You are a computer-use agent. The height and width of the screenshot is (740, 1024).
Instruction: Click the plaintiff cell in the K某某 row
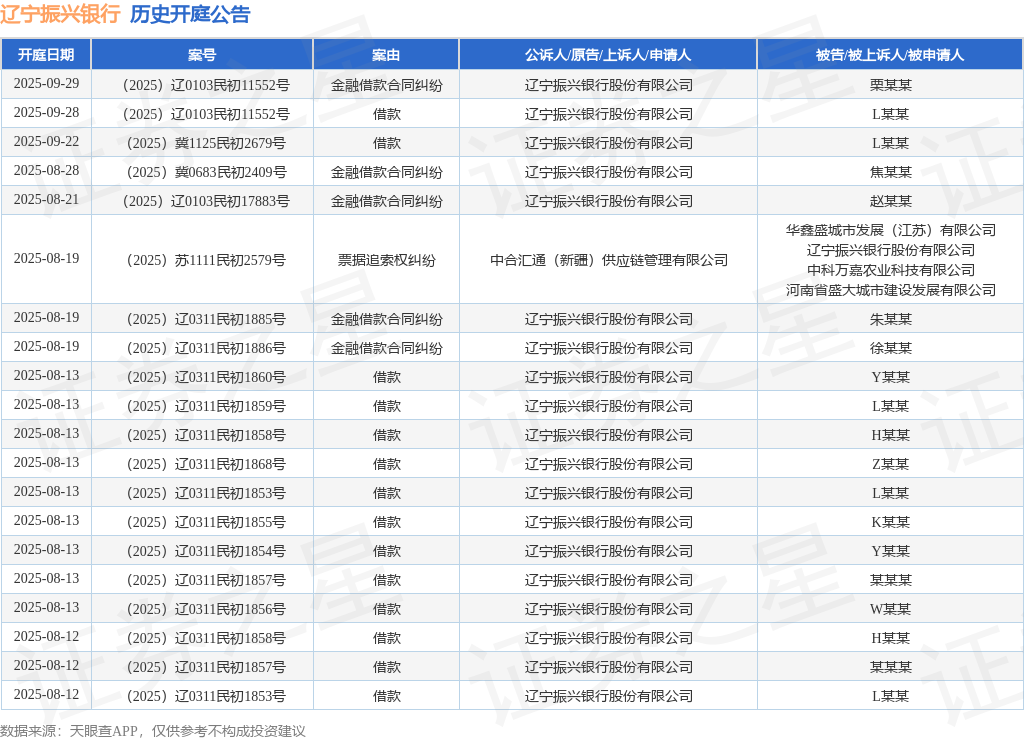pyautogui.click(x=609, y=522)
